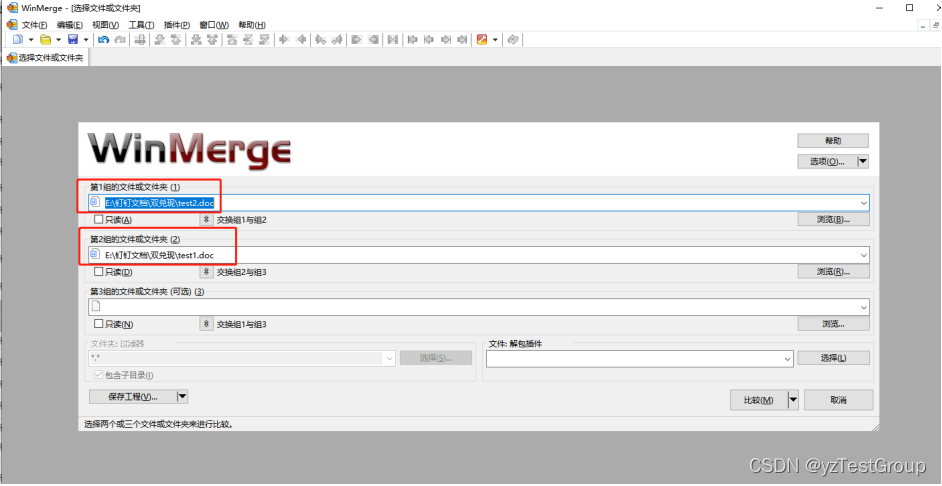Click the Previous Conflict toolbar icon
Image resolution: width=942 pixels, height=486 pixels.
pos(212,40)
